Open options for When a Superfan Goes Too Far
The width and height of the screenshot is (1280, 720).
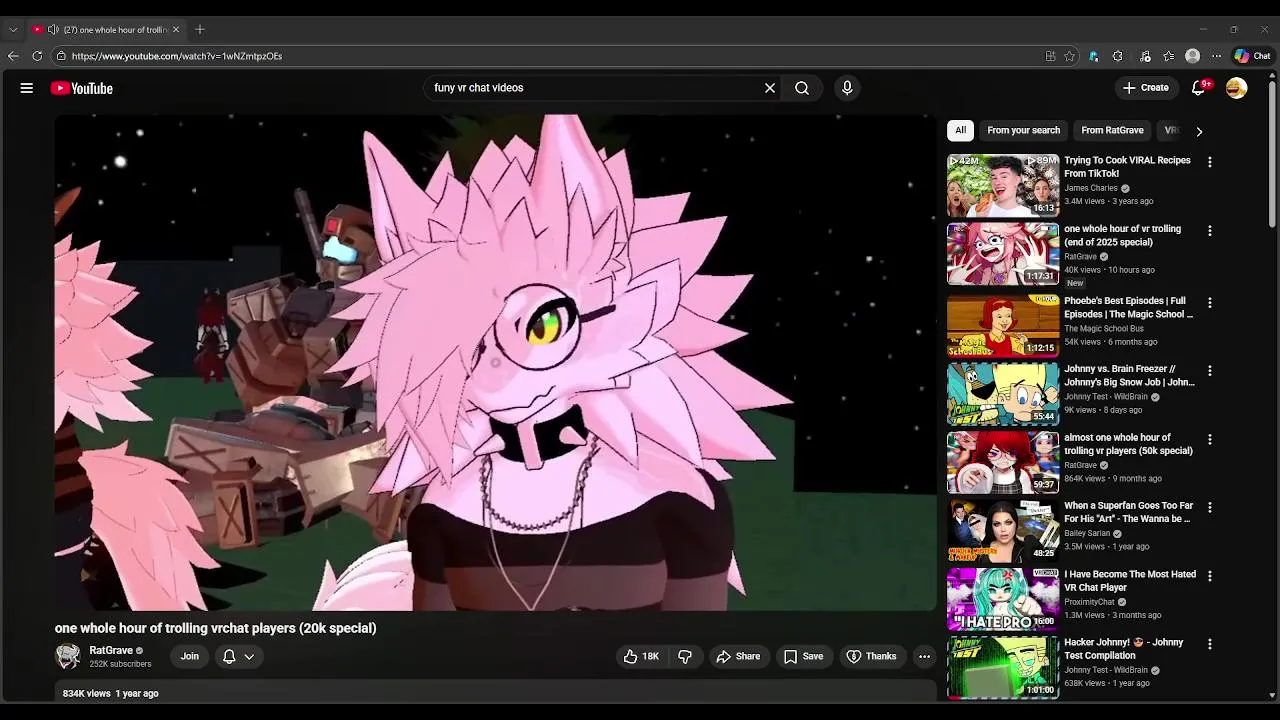(x=1210, y=507)
